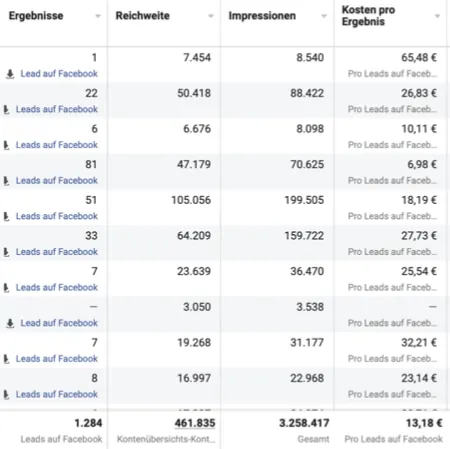Screen dimensions: 450x449
Task: Select the impressions value 199.505
Action: point(304,200)
